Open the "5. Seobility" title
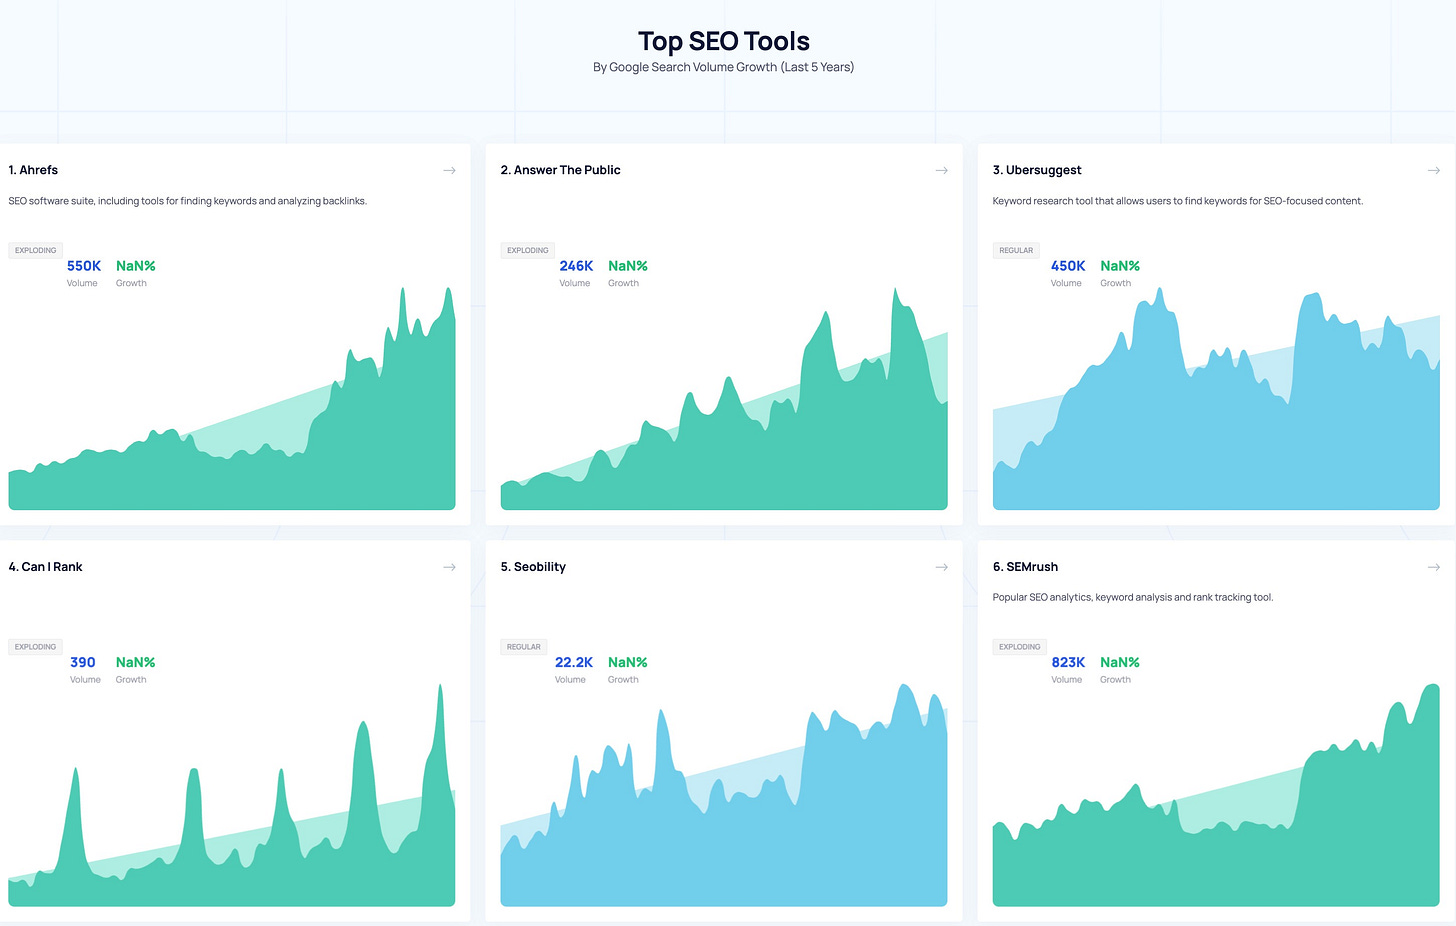Screen dimensions: 1456x926 (x=533, y=567)
